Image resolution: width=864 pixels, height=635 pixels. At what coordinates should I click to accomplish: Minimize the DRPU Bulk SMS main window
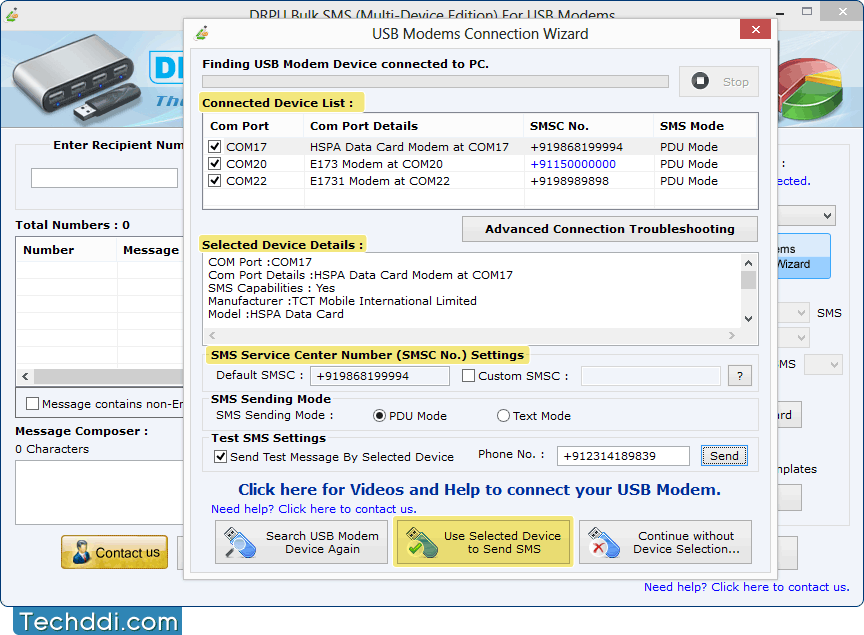click(780, 12)
